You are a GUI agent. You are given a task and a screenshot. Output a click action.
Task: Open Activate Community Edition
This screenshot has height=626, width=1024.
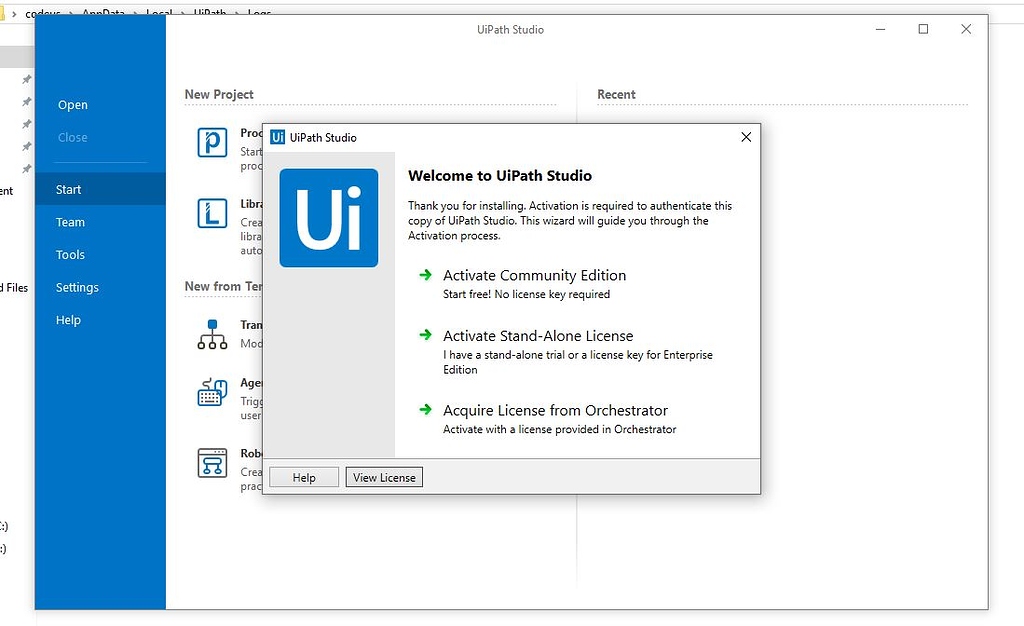click(534, 274)
